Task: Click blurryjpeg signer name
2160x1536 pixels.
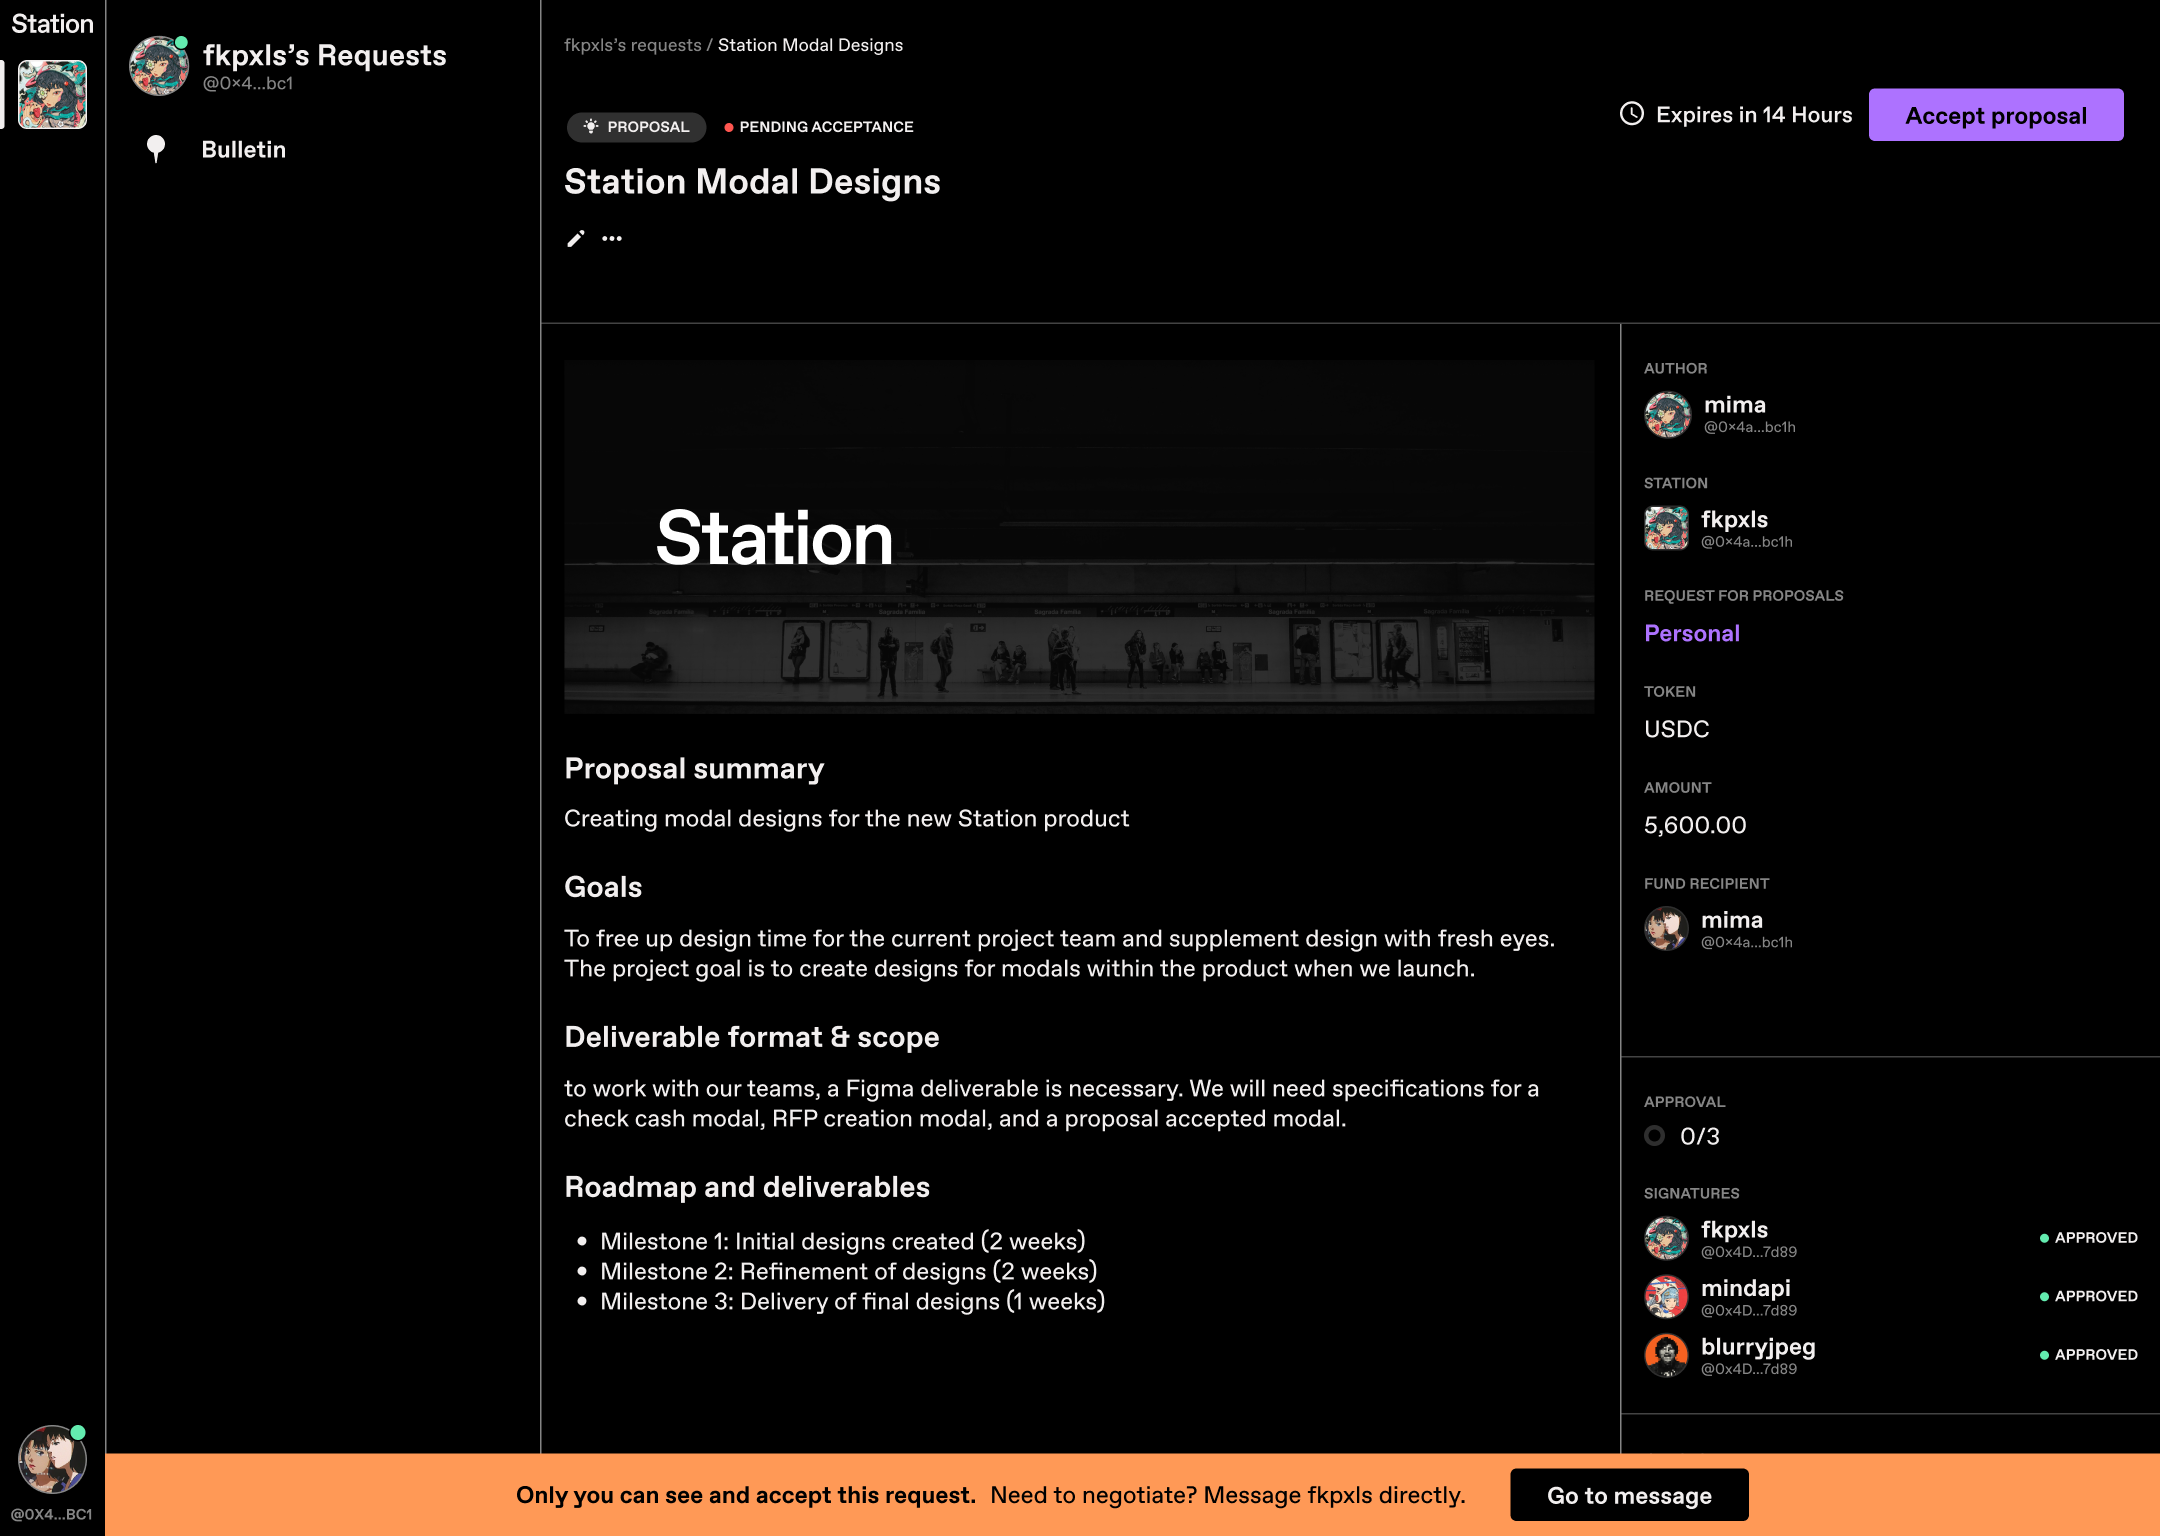Action: click(x=1758, y=1347)
